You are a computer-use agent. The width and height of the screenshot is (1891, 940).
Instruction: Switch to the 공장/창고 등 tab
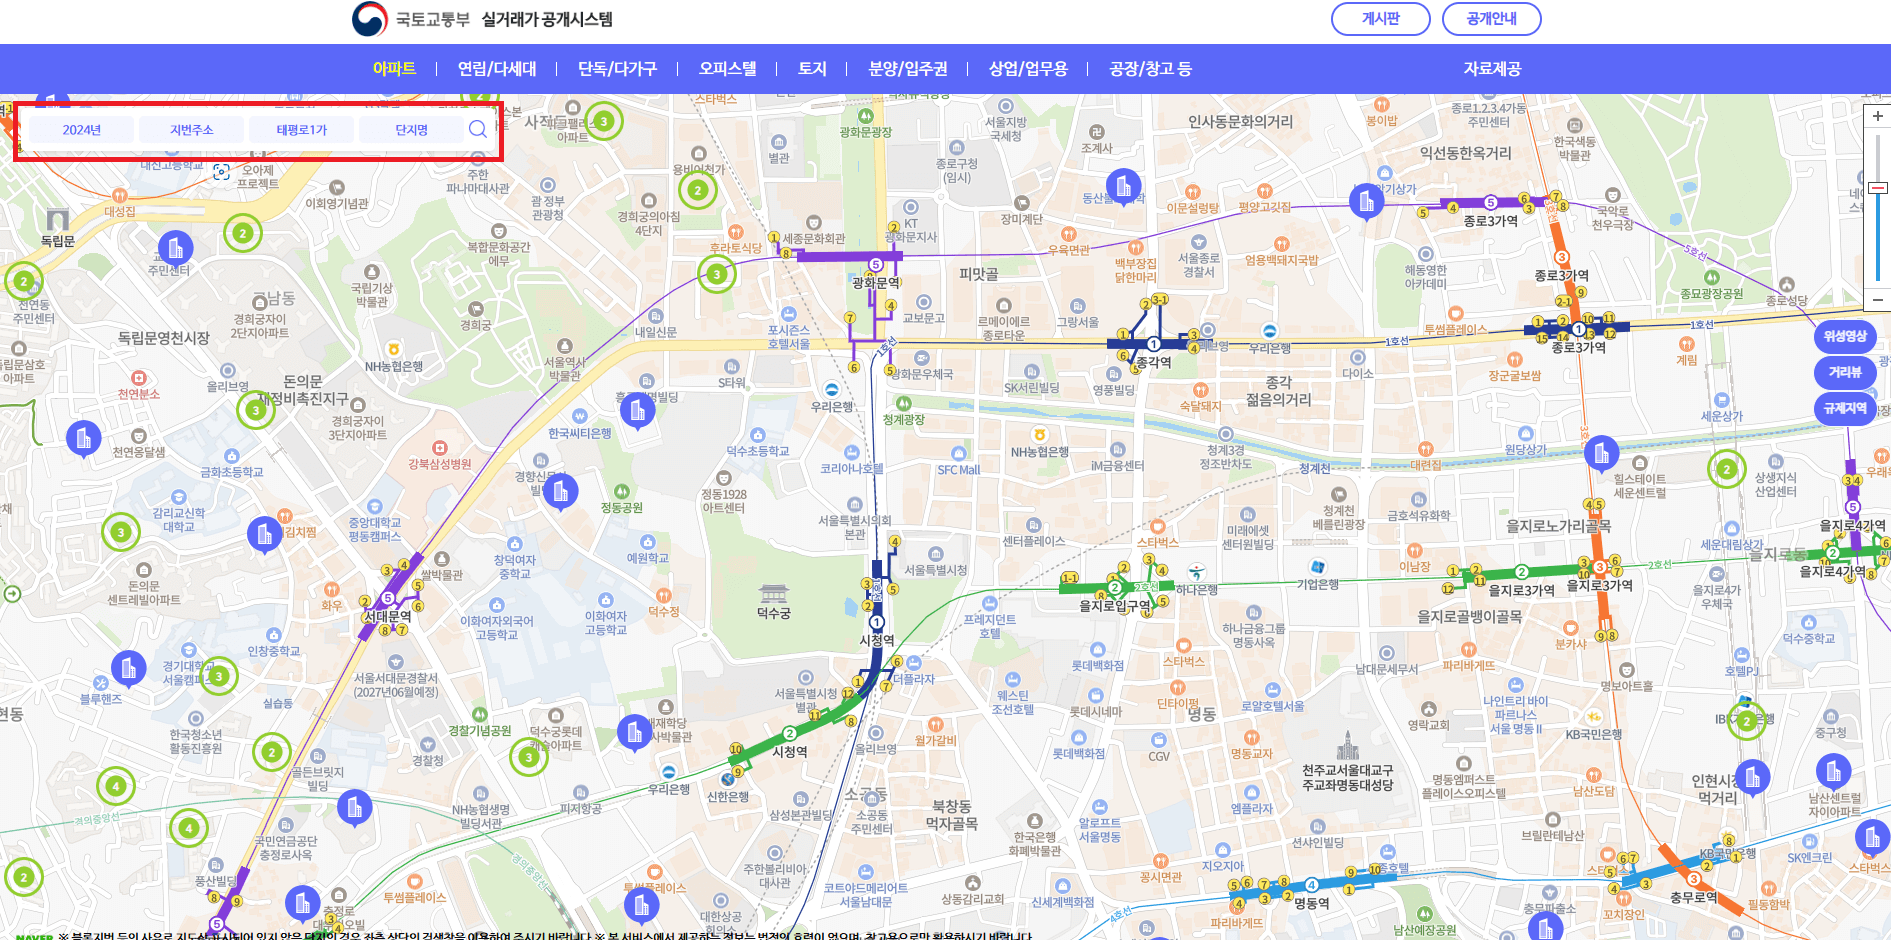click(1150, 69)
